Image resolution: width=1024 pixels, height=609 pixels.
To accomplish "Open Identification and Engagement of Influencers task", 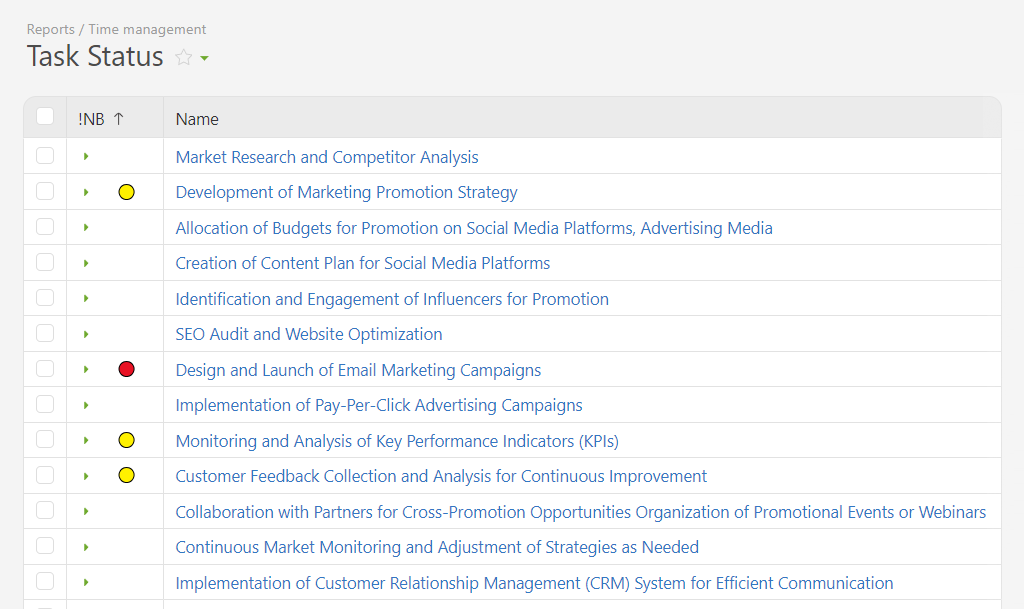I will coord(392,299).
